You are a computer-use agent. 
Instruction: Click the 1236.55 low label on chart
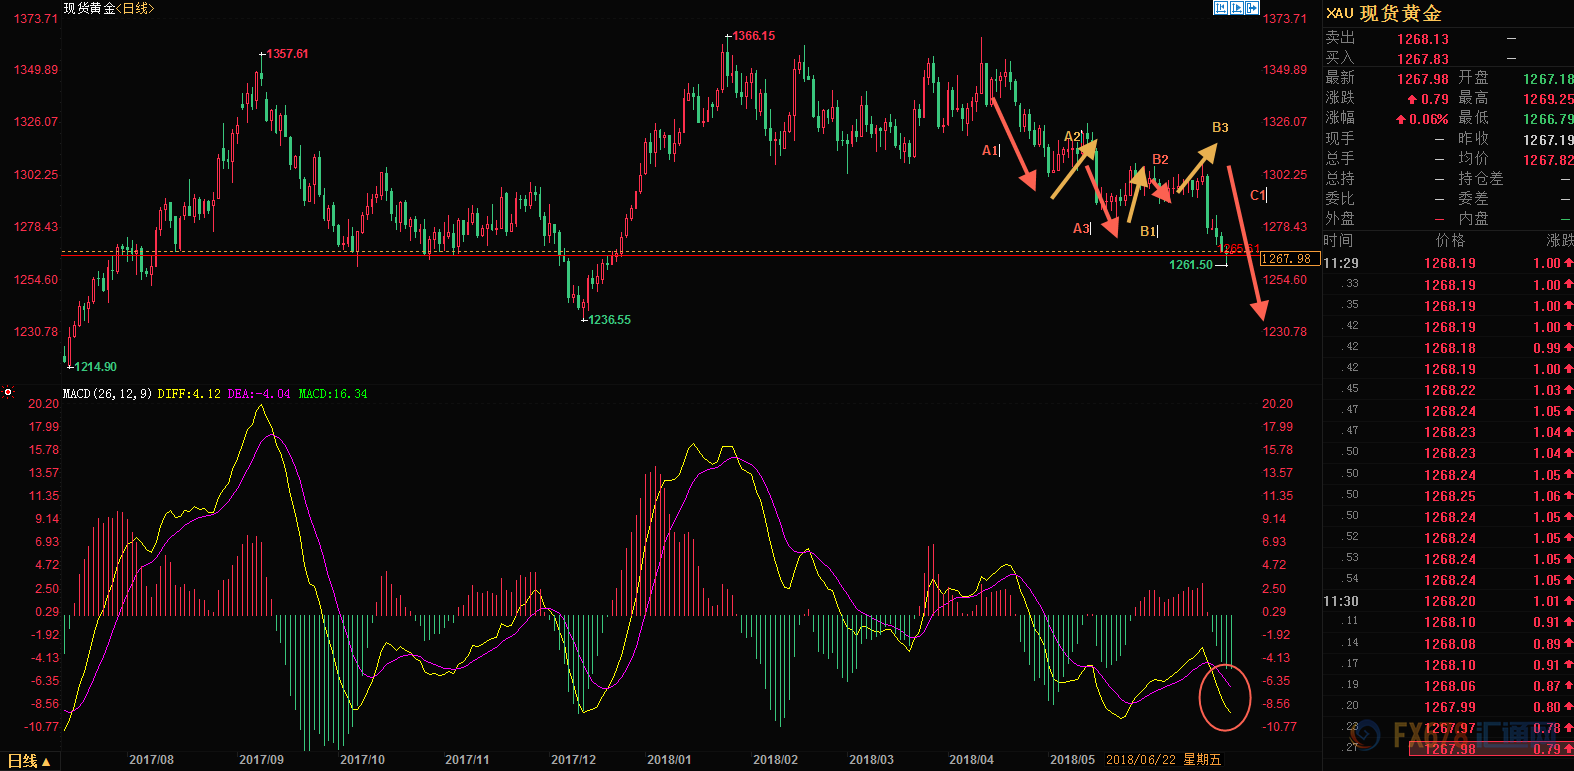(x=609, y=320)
